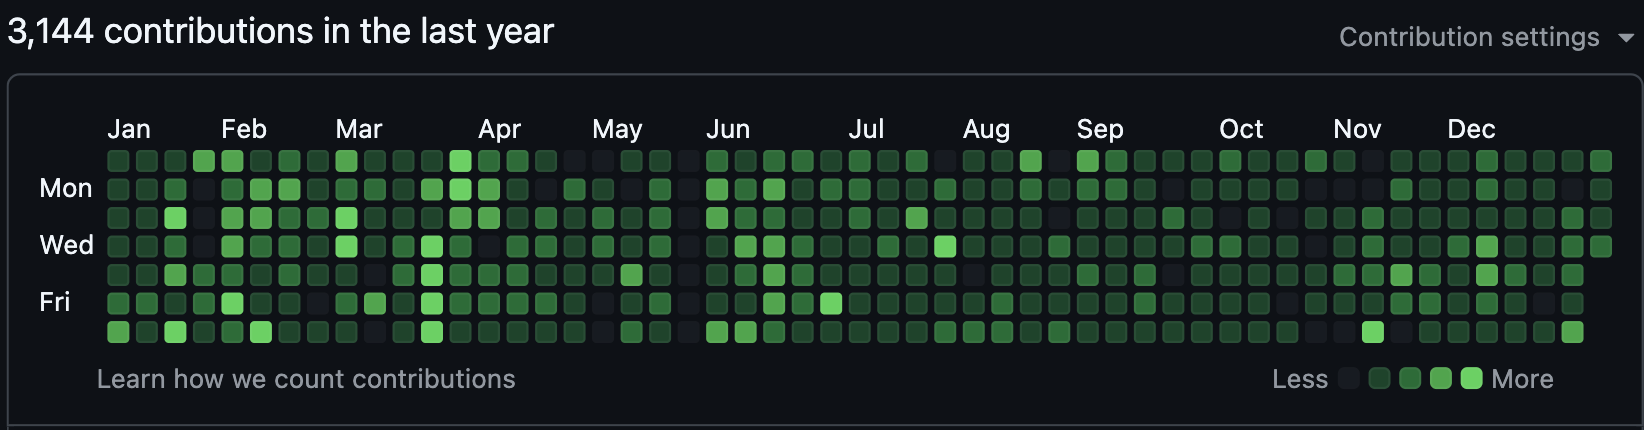Click the Fri weekday label
This screenshot has height=430, width=1644.
pos(55,302)
